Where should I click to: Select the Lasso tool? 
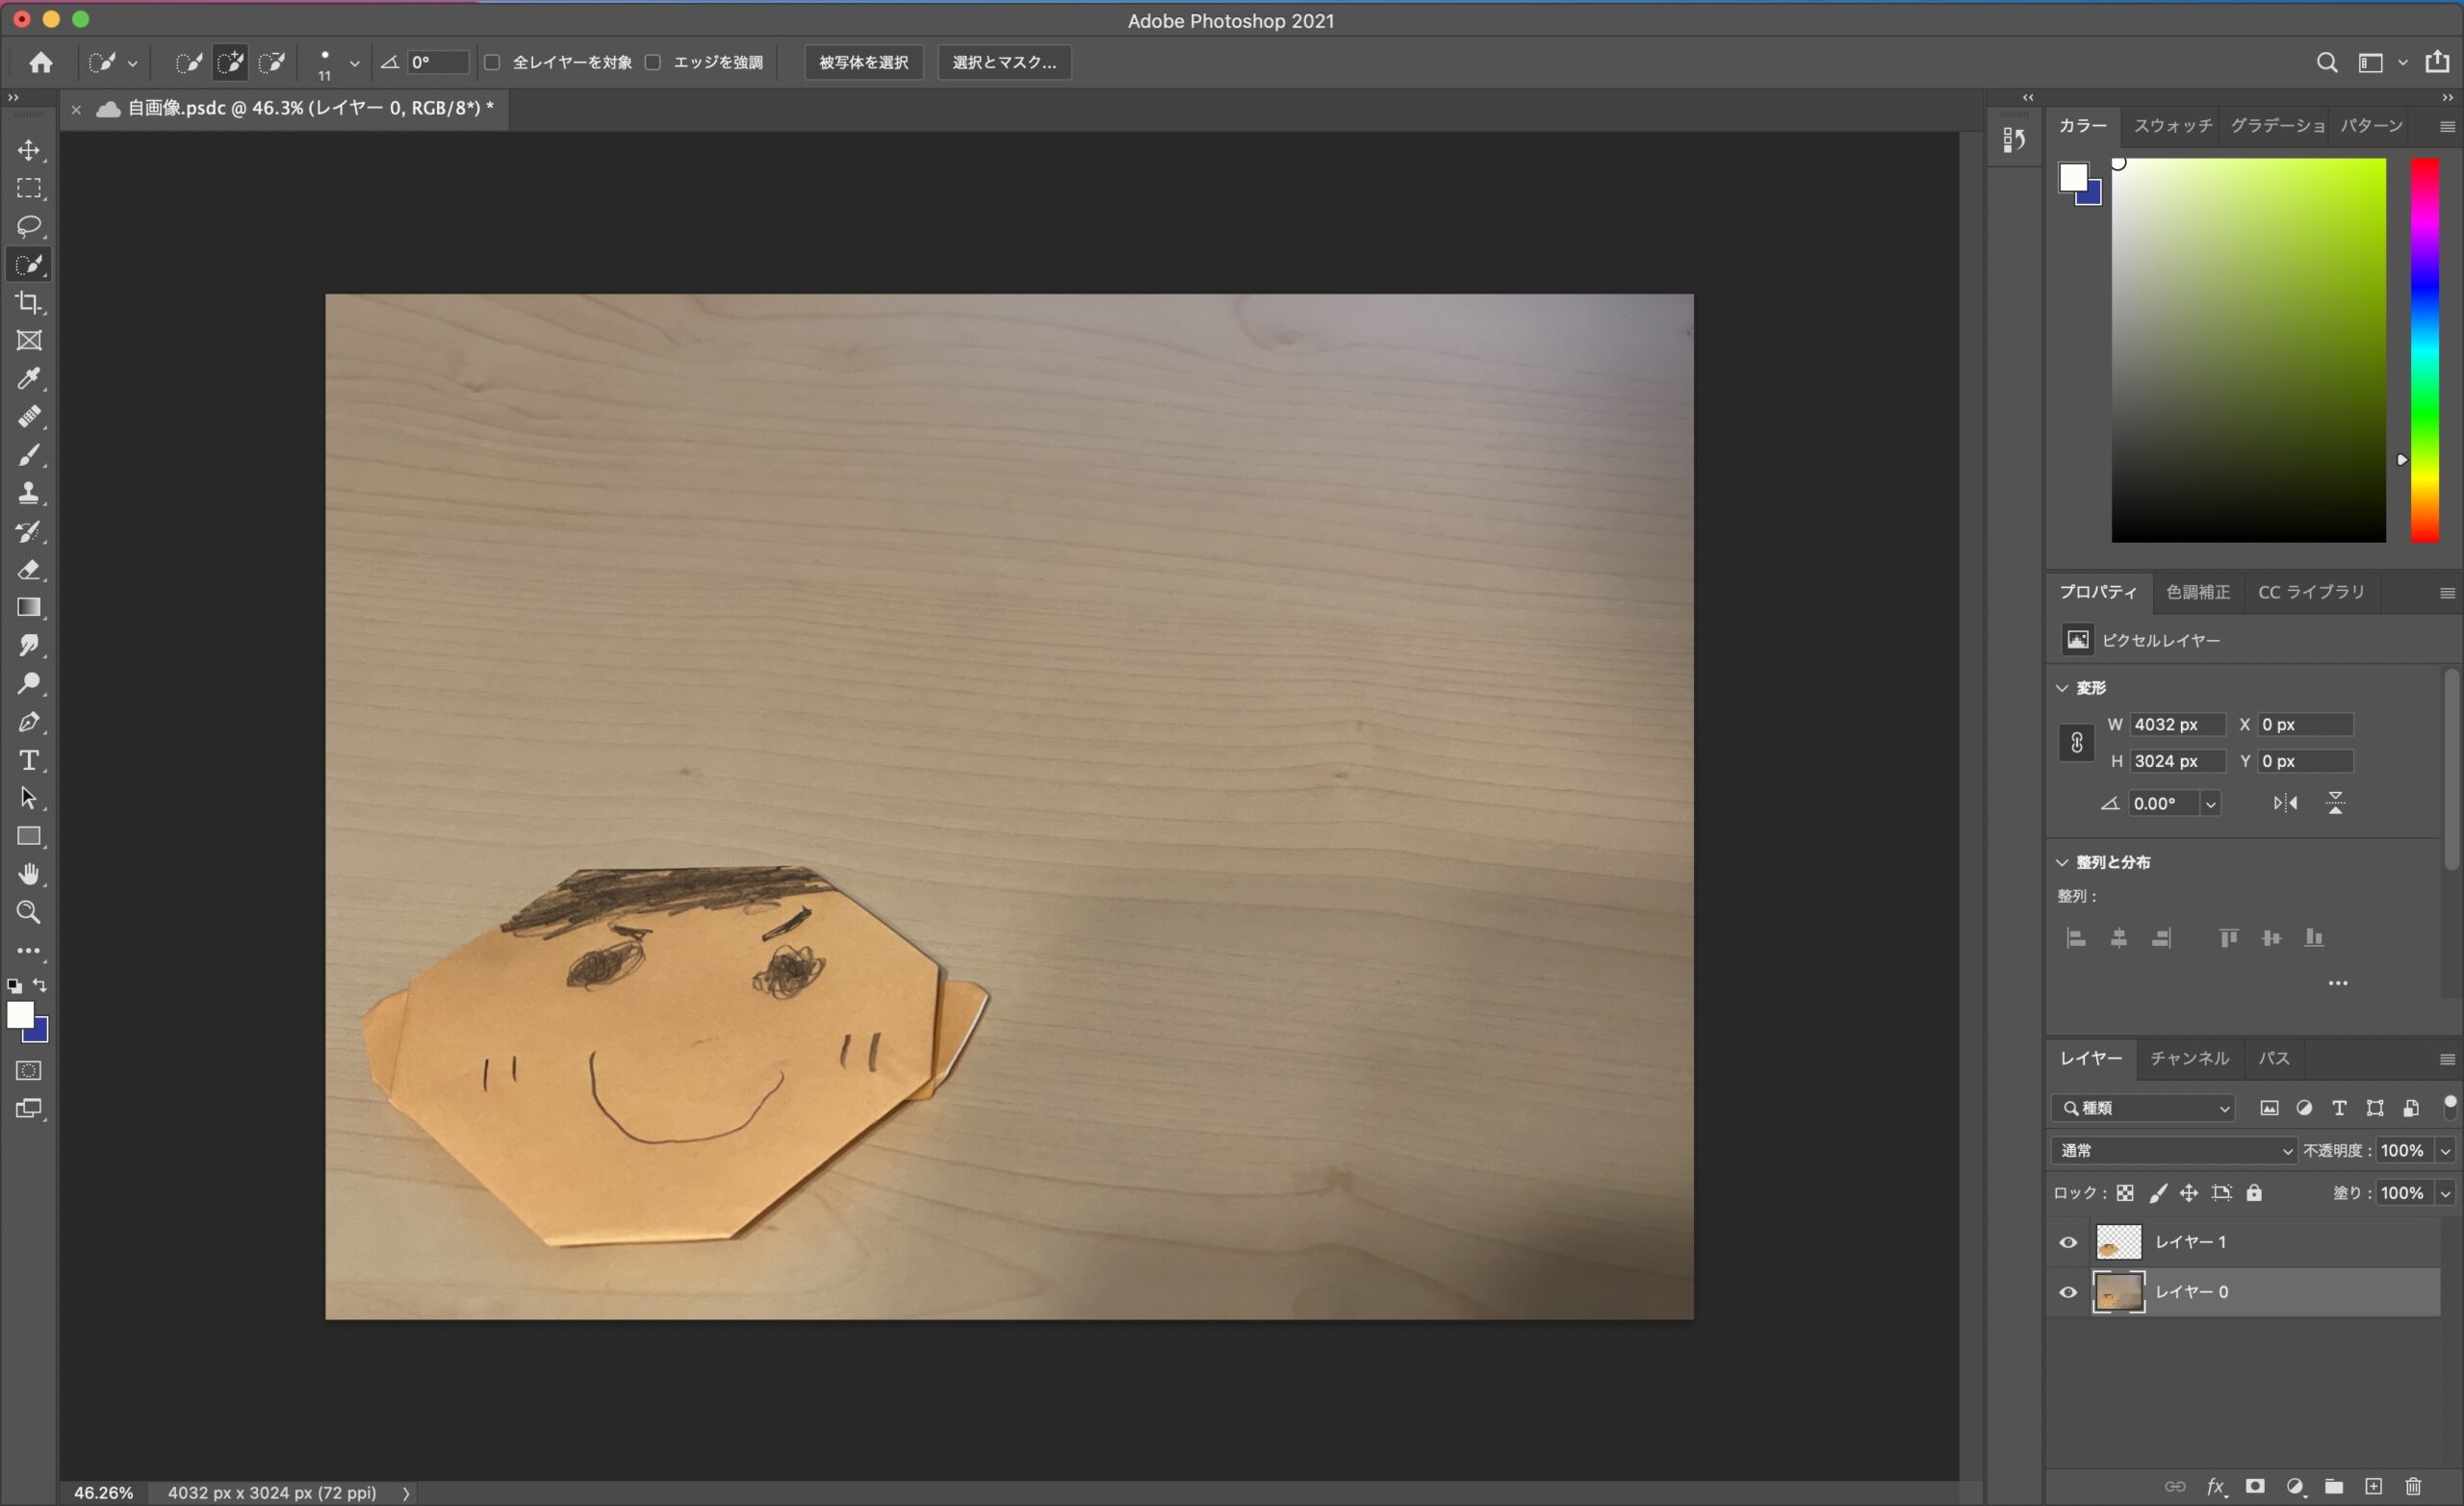pyautogui.click(x=28, y=226)
